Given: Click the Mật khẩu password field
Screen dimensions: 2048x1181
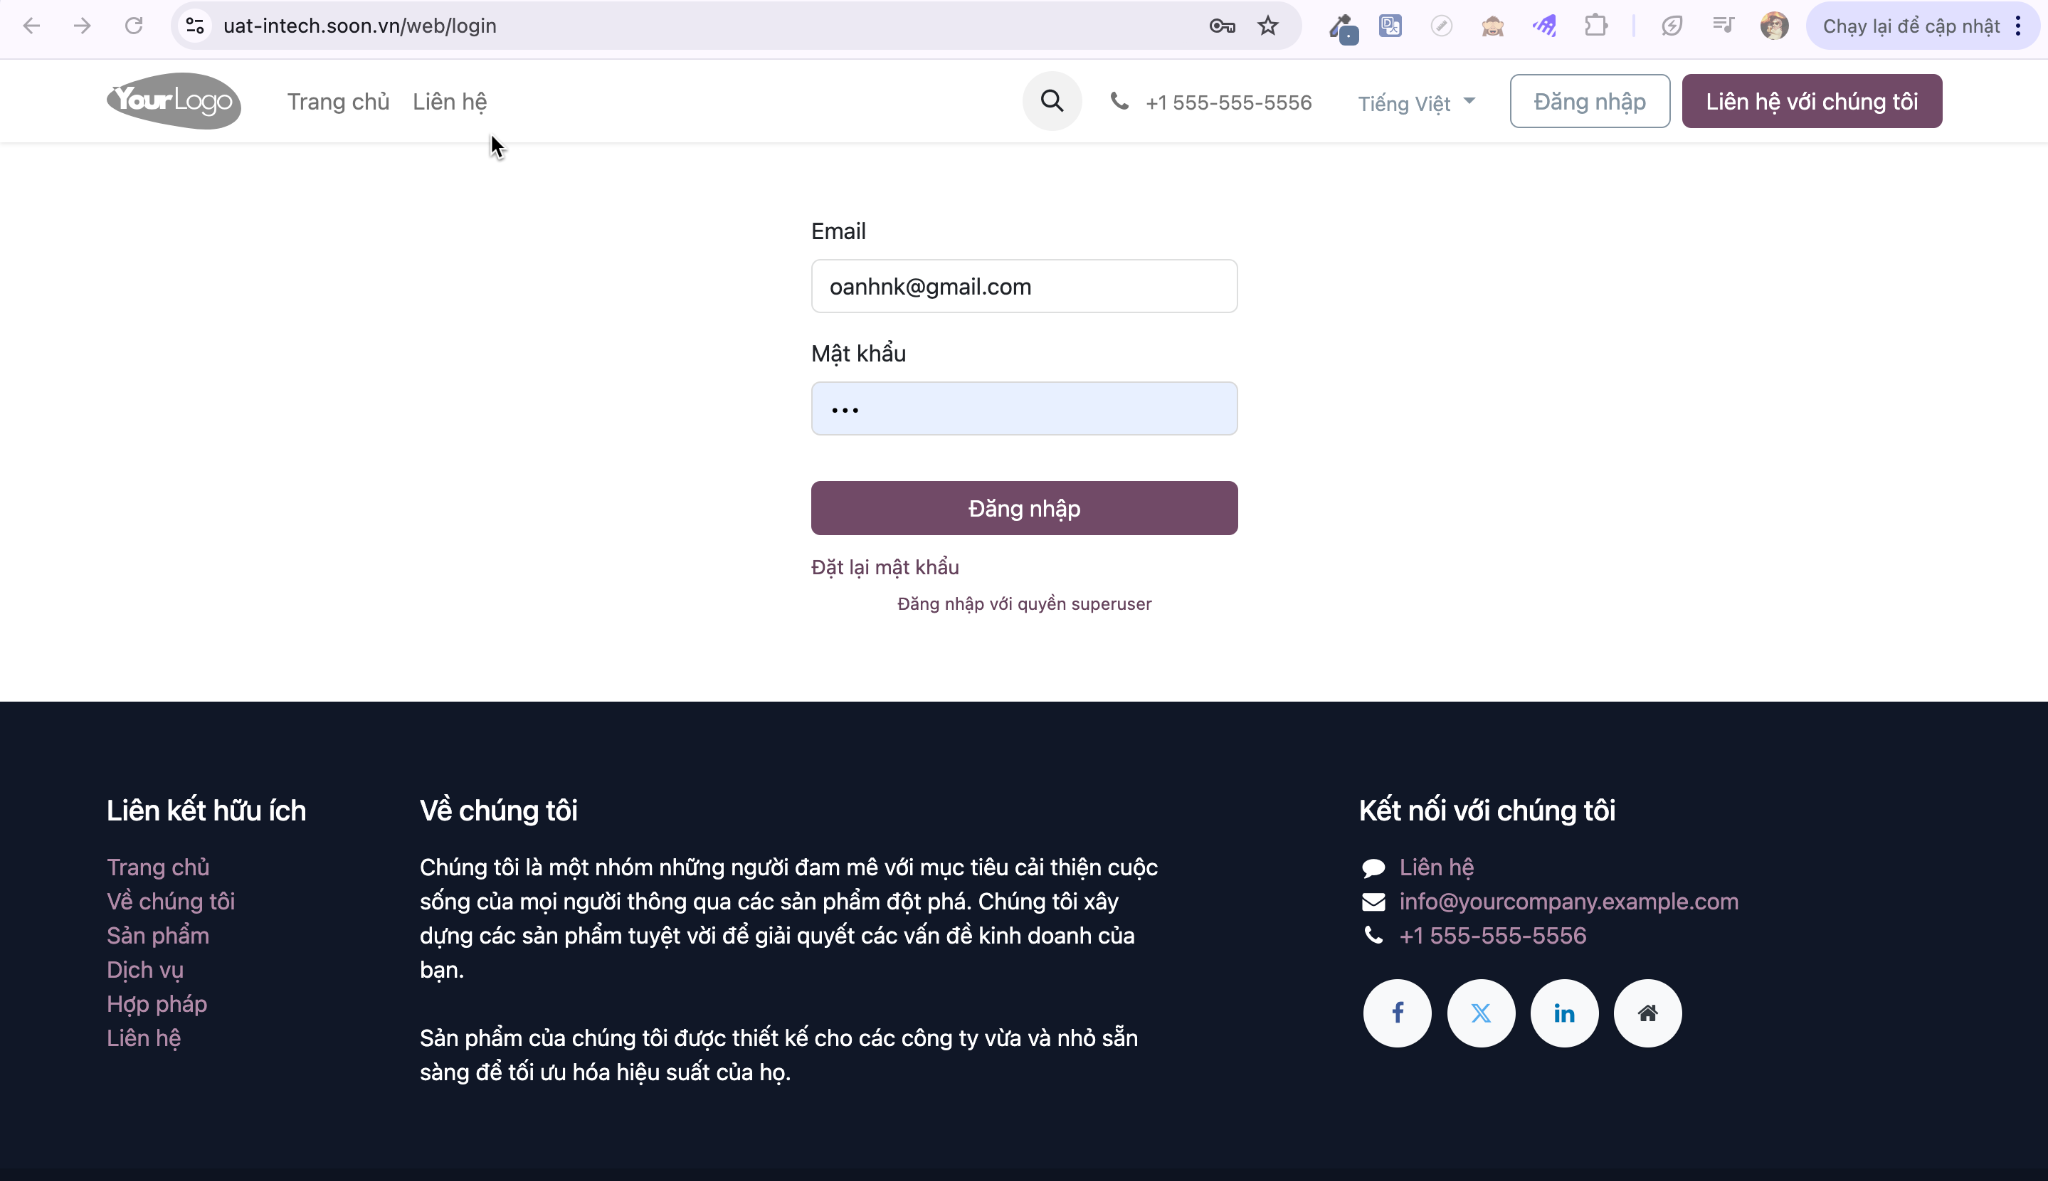Looking at the screenshot, I should coord(1024,408).
